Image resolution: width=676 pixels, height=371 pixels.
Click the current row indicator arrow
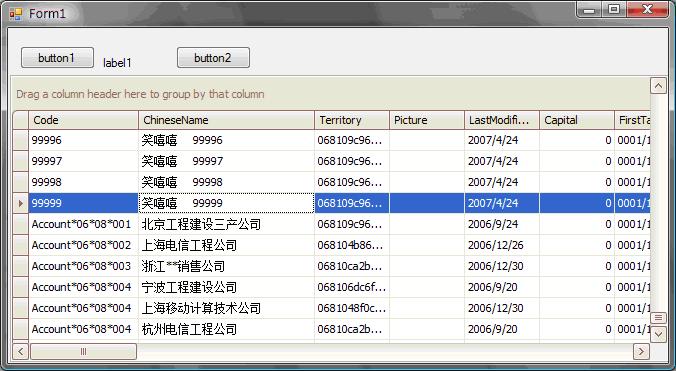coord(20,203)
